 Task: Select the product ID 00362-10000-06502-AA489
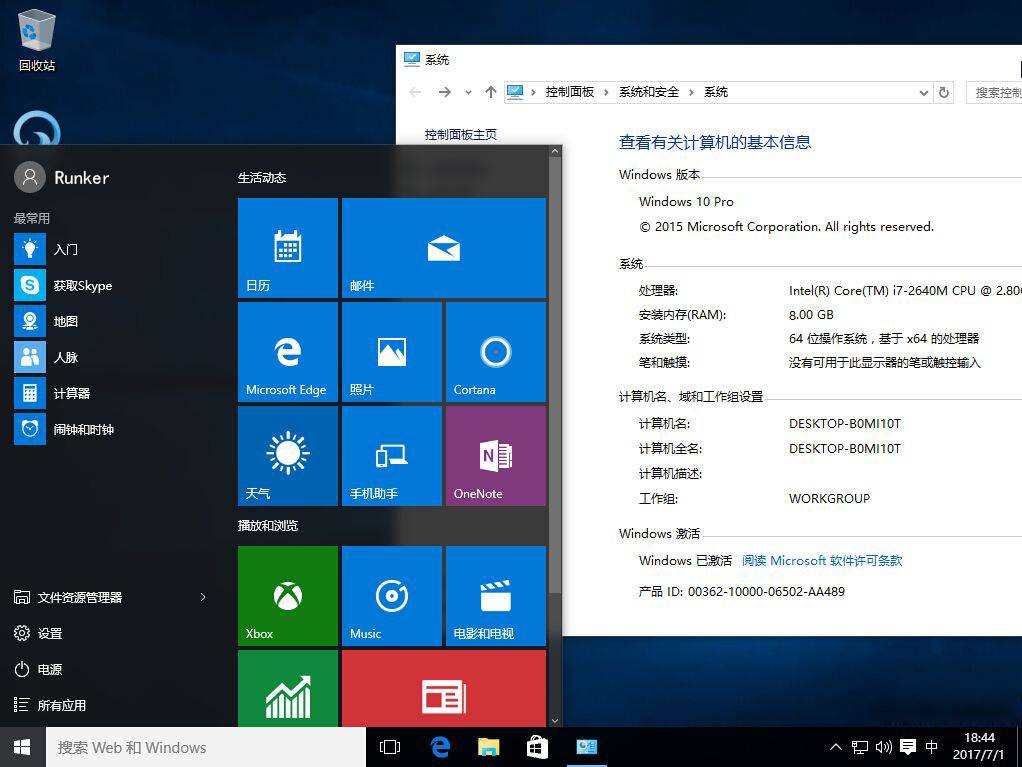(766, 592)
